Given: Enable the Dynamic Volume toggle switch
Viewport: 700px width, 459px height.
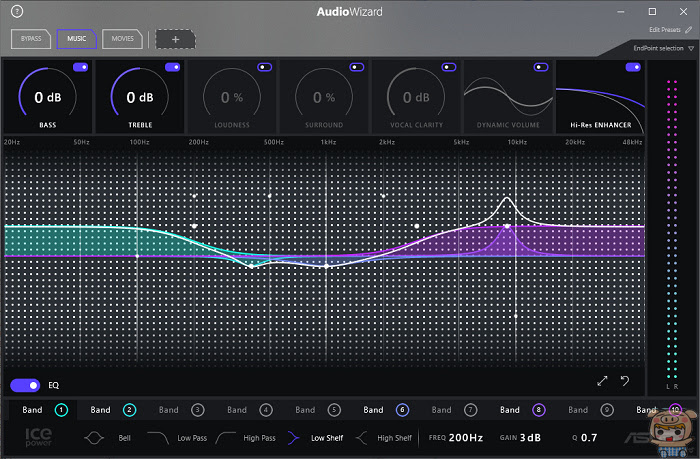Looking at the screenshot, I should pyautogui.click(x=541, y=67).
